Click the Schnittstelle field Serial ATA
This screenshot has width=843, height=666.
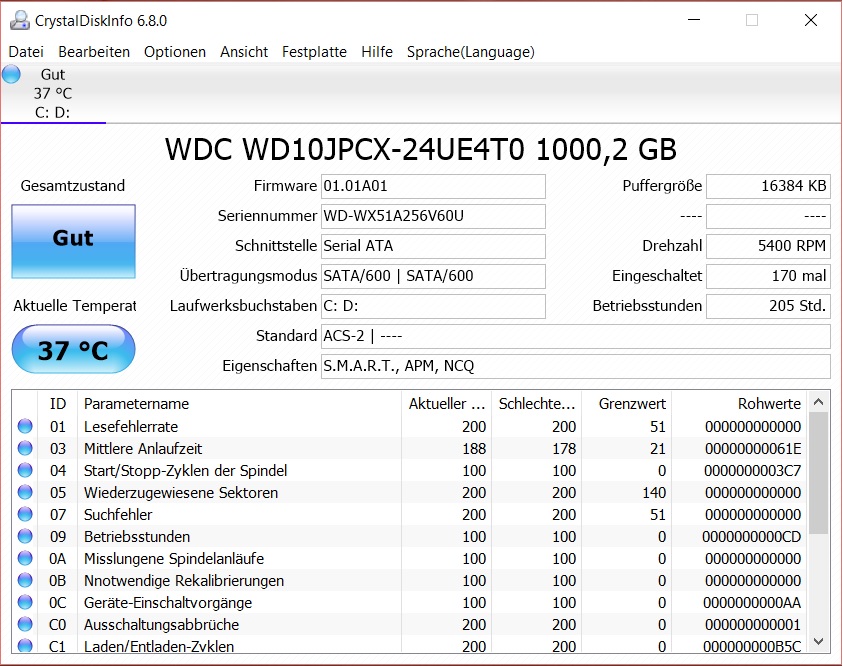pyautogui.click(x=433, y=246)
